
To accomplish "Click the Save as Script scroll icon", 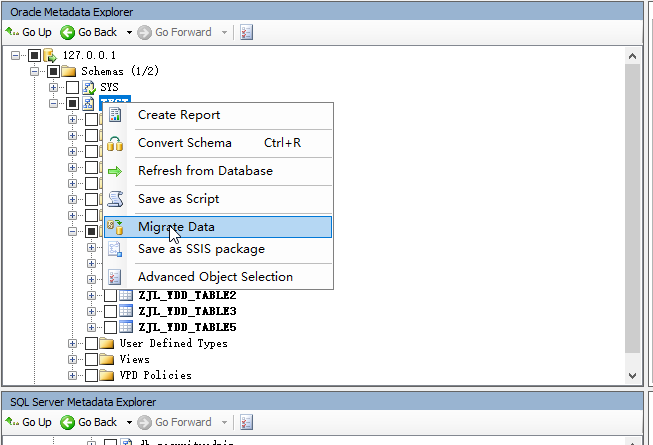I will click(115, 199).
